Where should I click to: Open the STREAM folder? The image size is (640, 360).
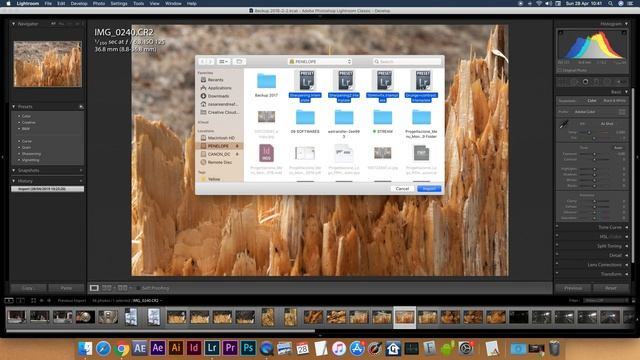tap(382, 117)
